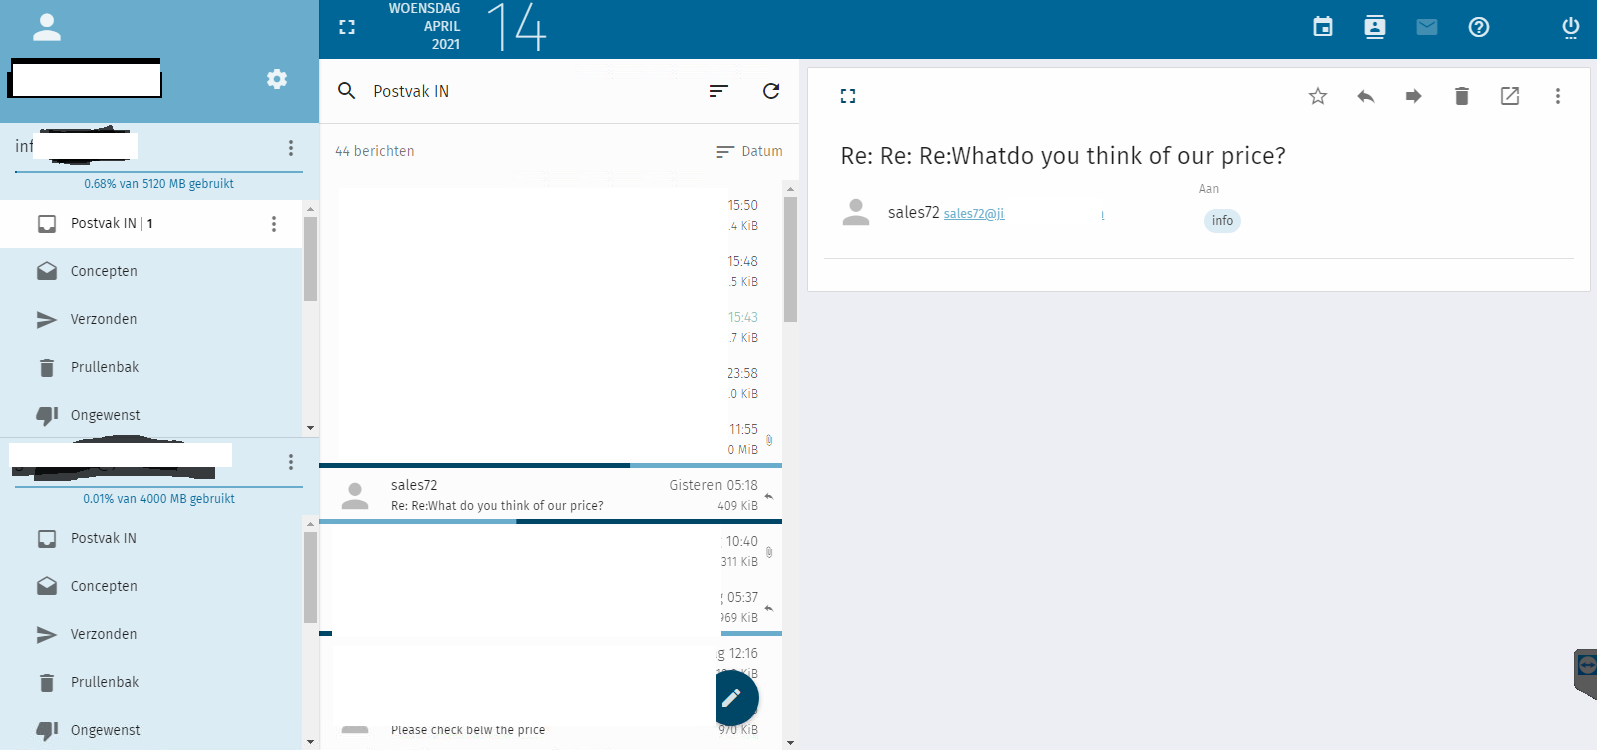Click the help question mark icon

(x=1478, y=27)
